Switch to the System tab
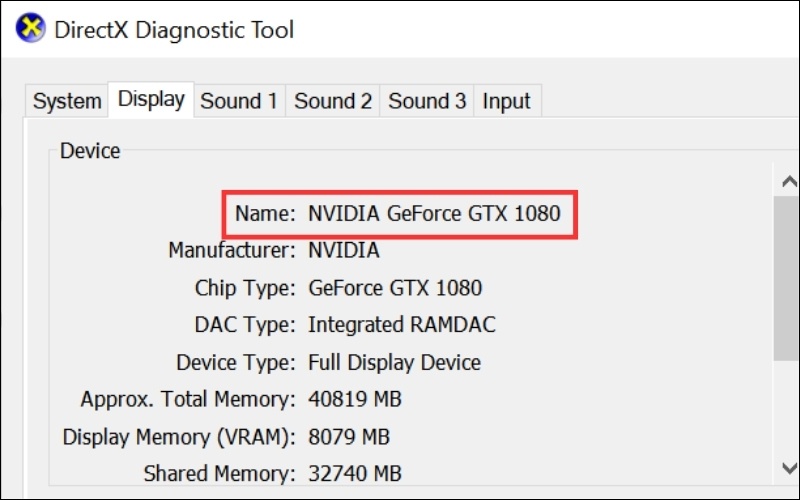The width and height of the screenshot is (800, 500). pos(67,102)
